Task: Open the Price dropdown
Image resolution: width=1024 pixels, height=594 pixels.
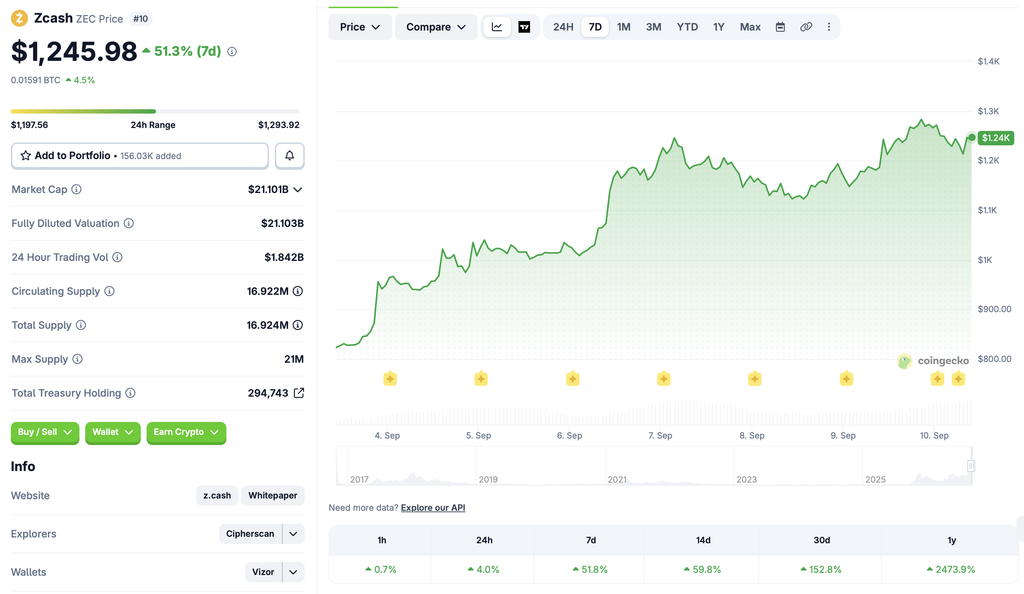Action: (x=360, y=27)
